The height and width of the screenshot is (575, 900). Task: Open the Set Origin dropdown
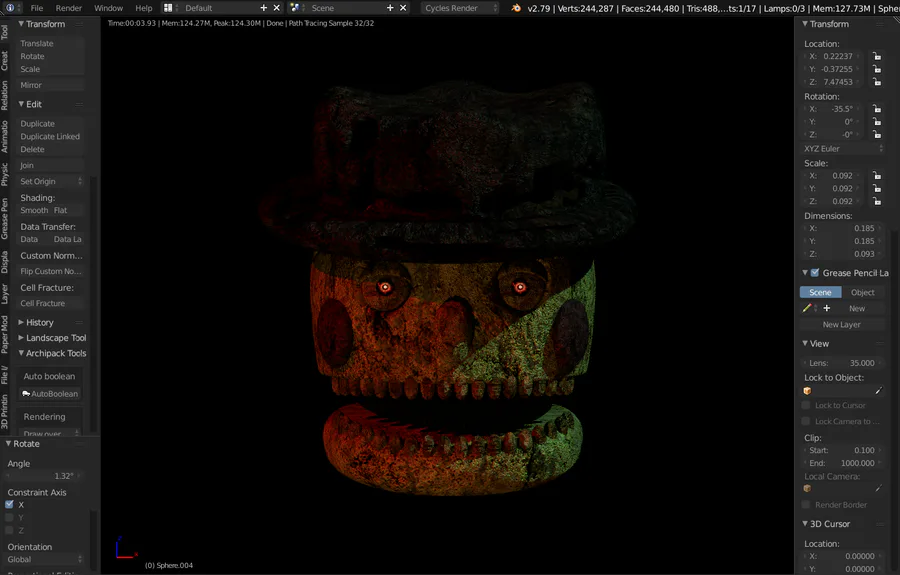(x=51, y=181)
